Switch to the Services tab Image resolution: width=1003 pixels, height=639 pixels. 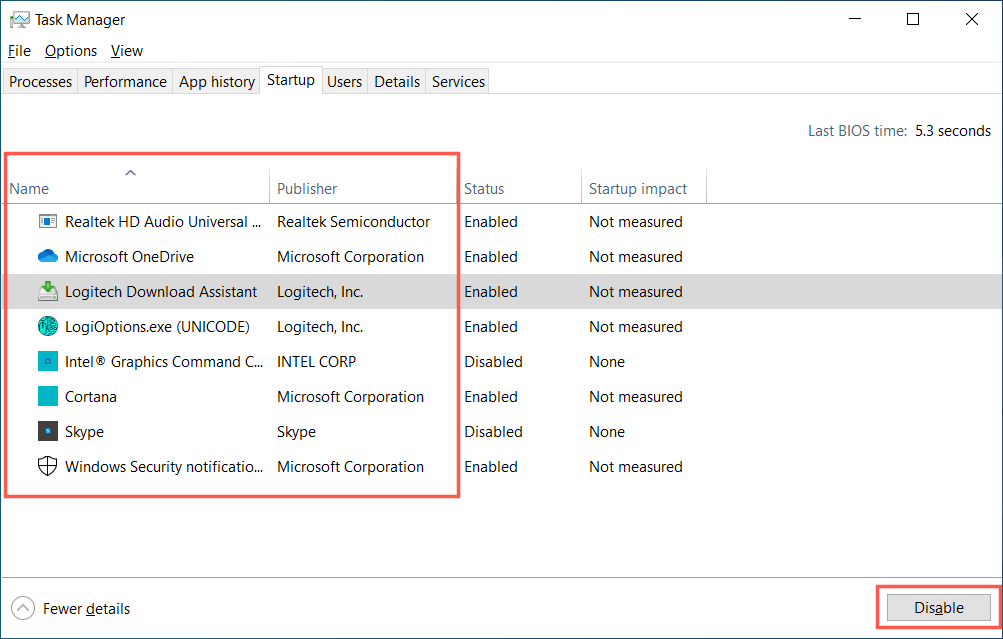[x=458, y=82]
